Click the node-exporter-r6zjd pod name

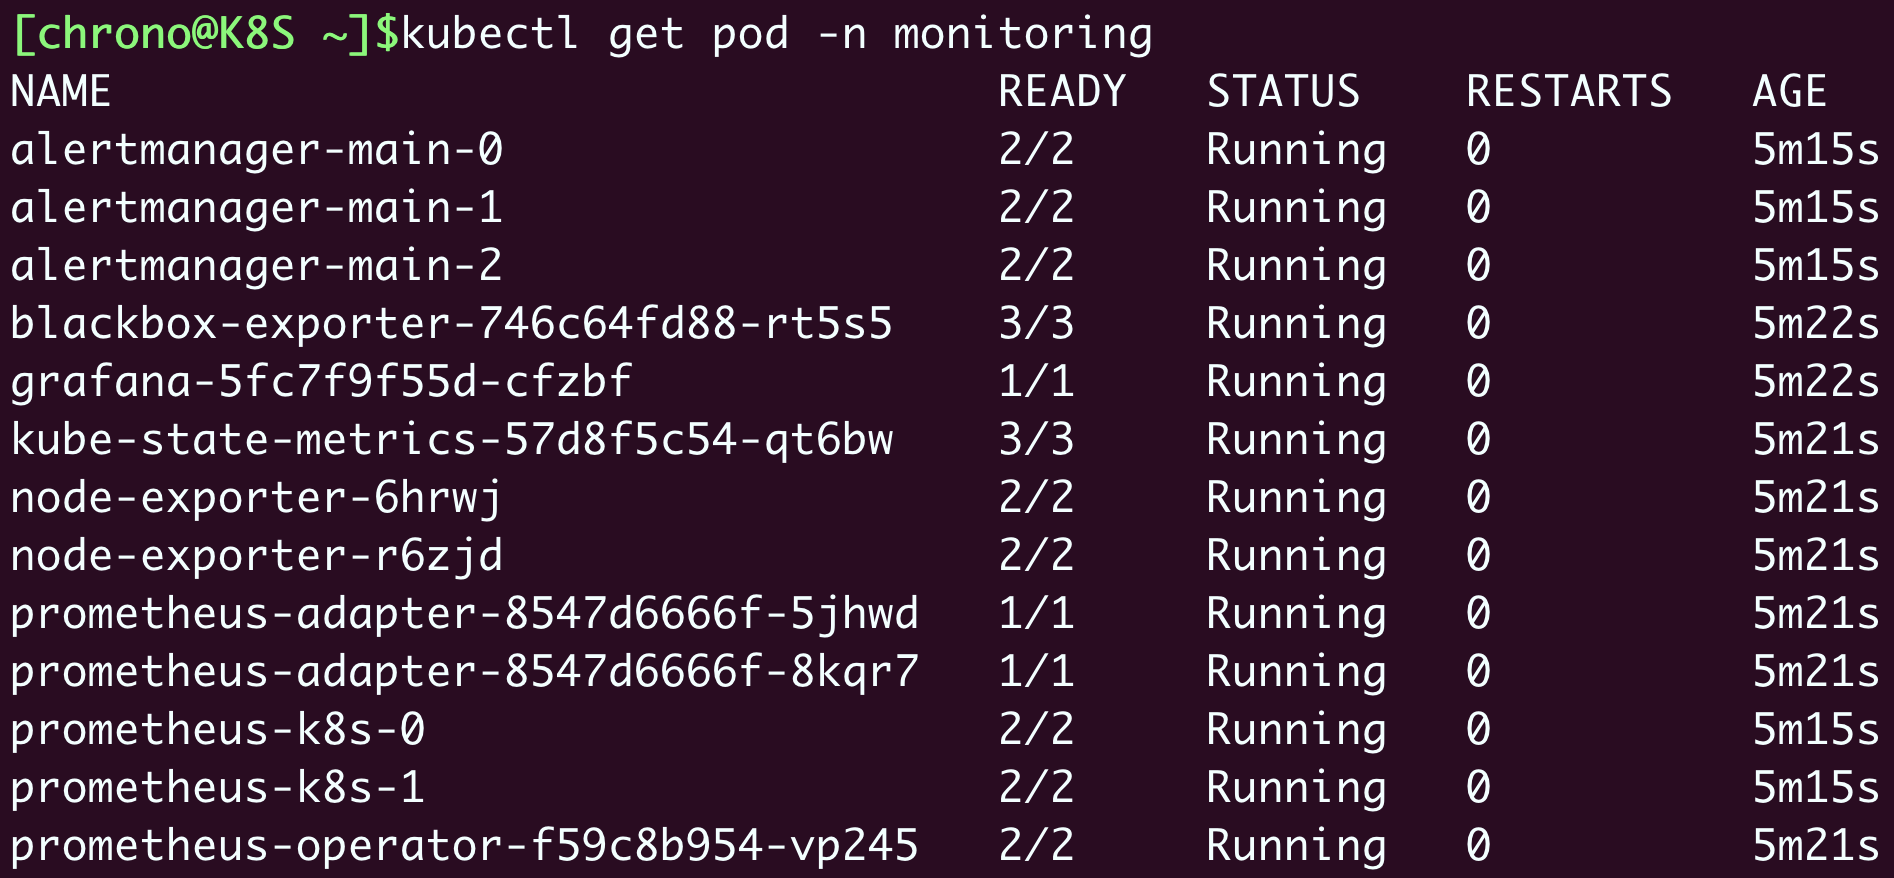coord(256,556)
